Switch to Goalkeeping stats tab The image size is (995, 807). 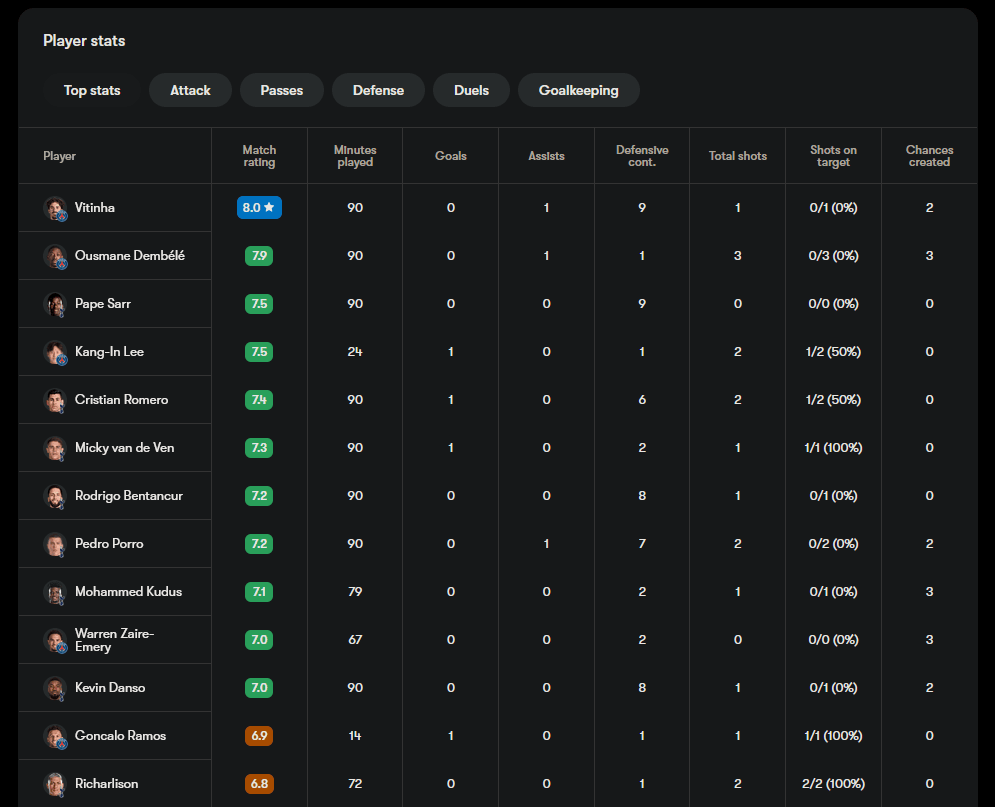tap(578, 90)
